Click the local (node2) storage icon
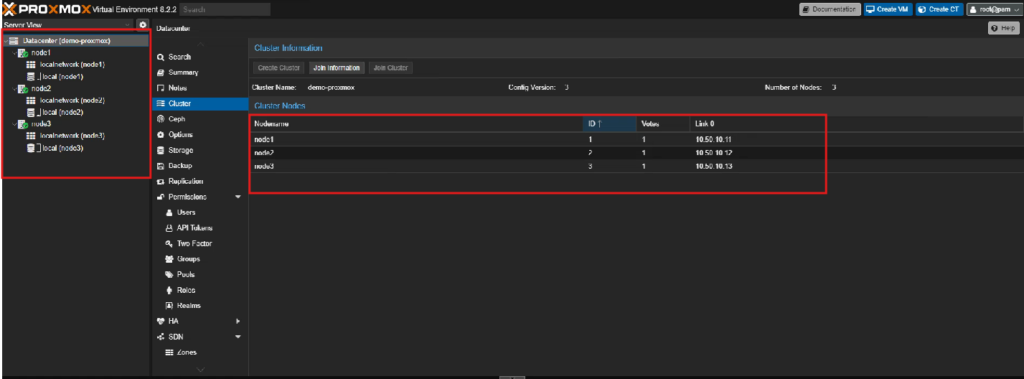The image size is (1024, 379). (x=31, y=112)
